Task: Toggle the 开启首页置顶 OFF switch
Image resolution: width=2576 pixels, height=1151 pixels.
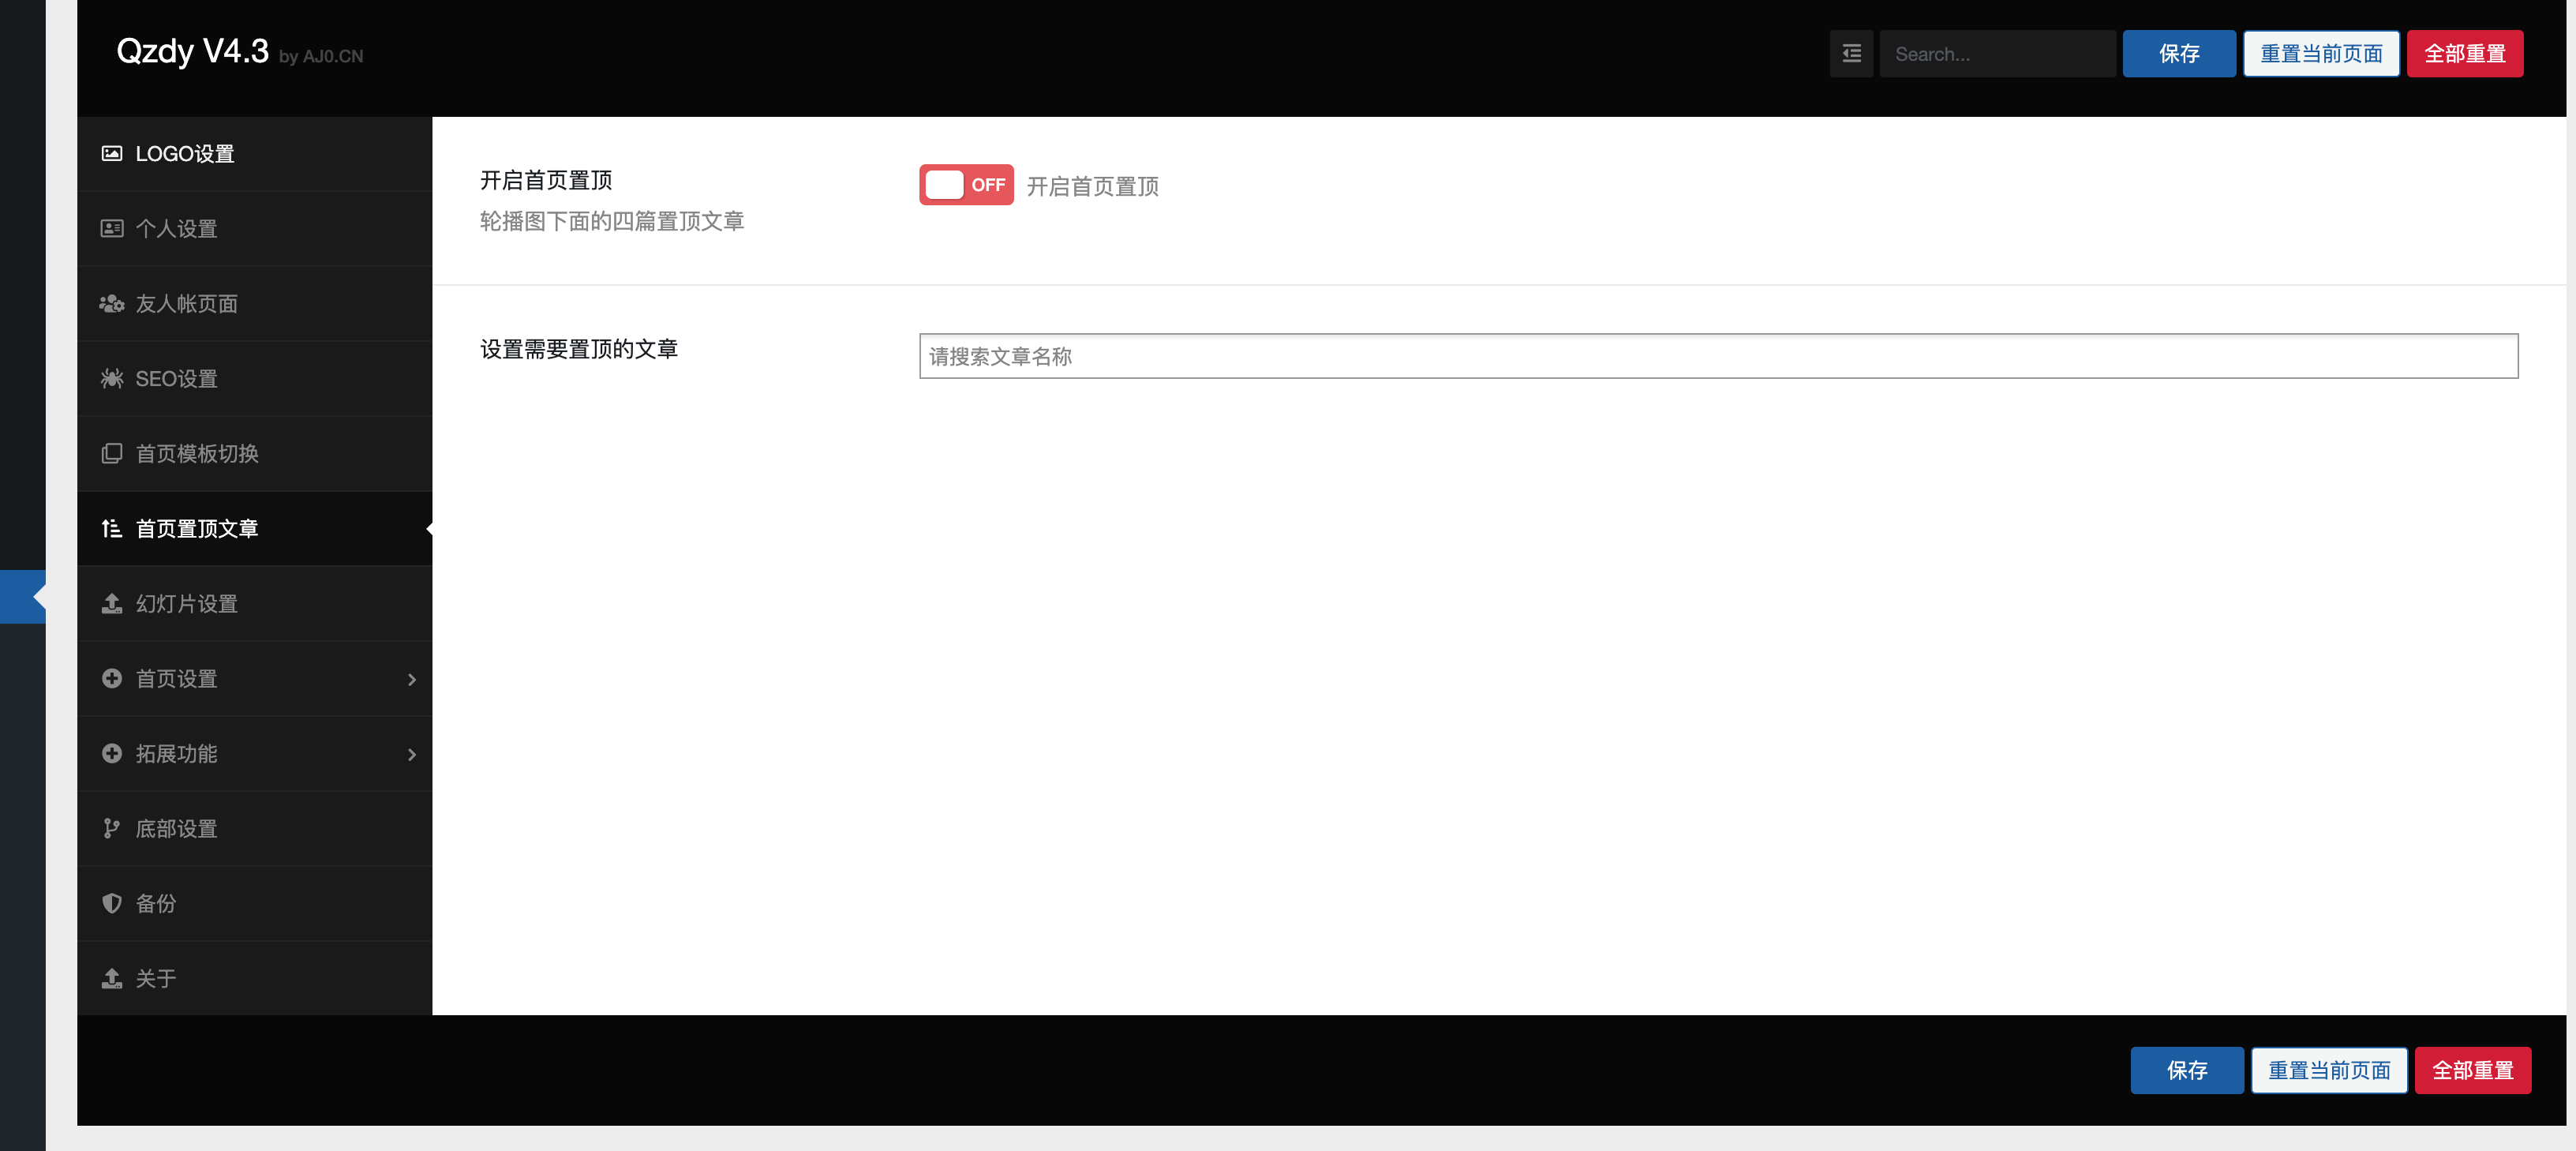Action: coord(966,185)
